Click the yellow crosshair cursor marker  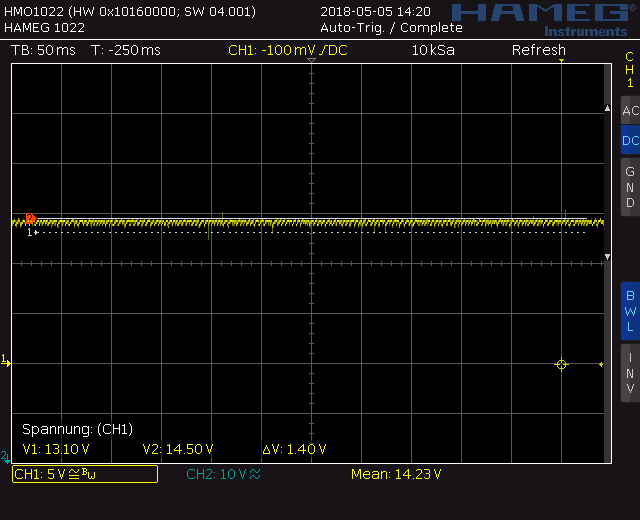561,365
